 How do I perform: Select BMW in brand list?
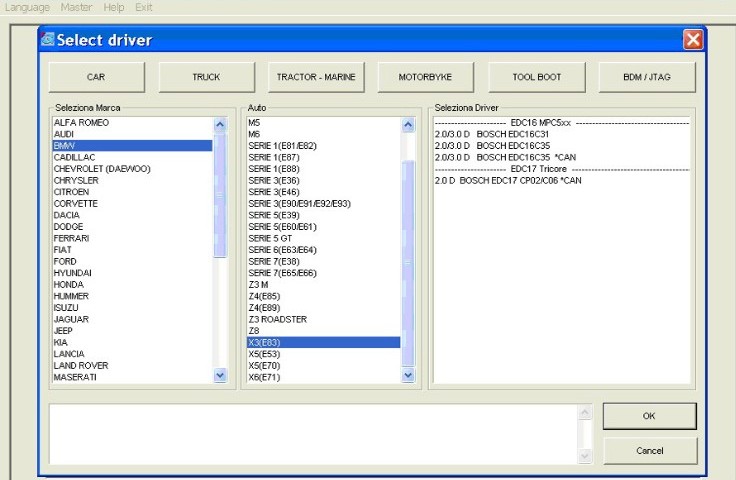(132, 145)
